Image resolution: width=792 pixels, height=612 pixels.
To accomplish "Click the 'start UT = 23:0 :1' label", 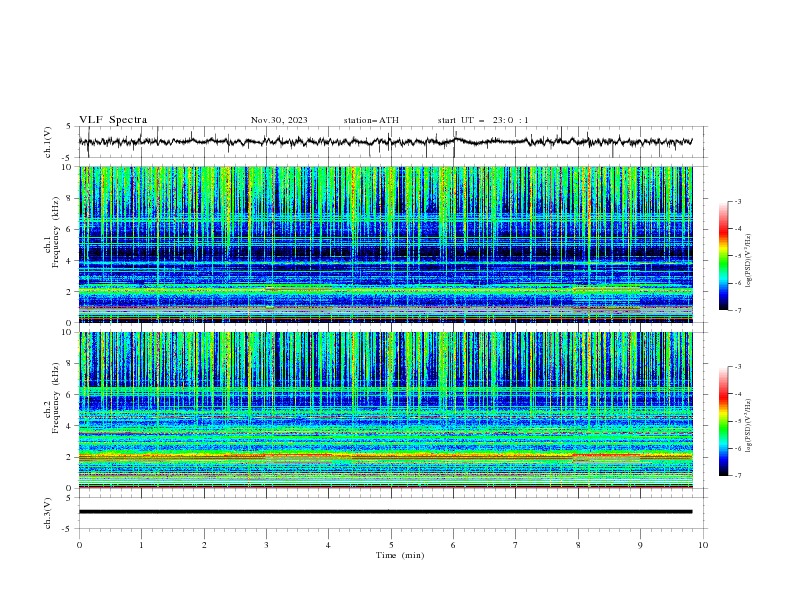I will pos(483,120).
